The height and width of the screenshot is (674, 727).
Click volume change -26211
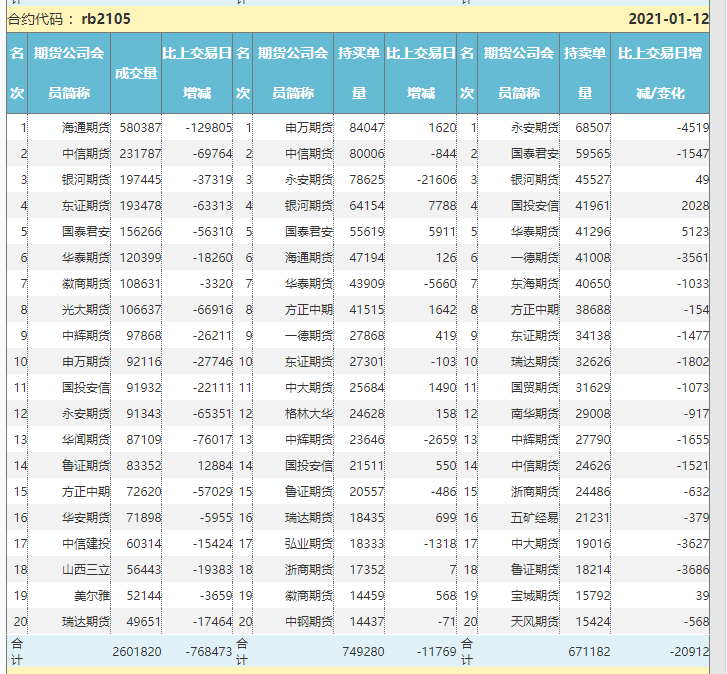click(x=212, y=335)
